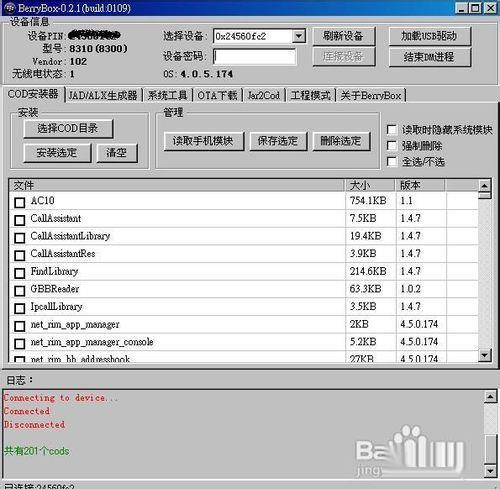Enable the 强制删除 checkbox
The height and width of the screenshot is (489, 500).
(392, 146)
